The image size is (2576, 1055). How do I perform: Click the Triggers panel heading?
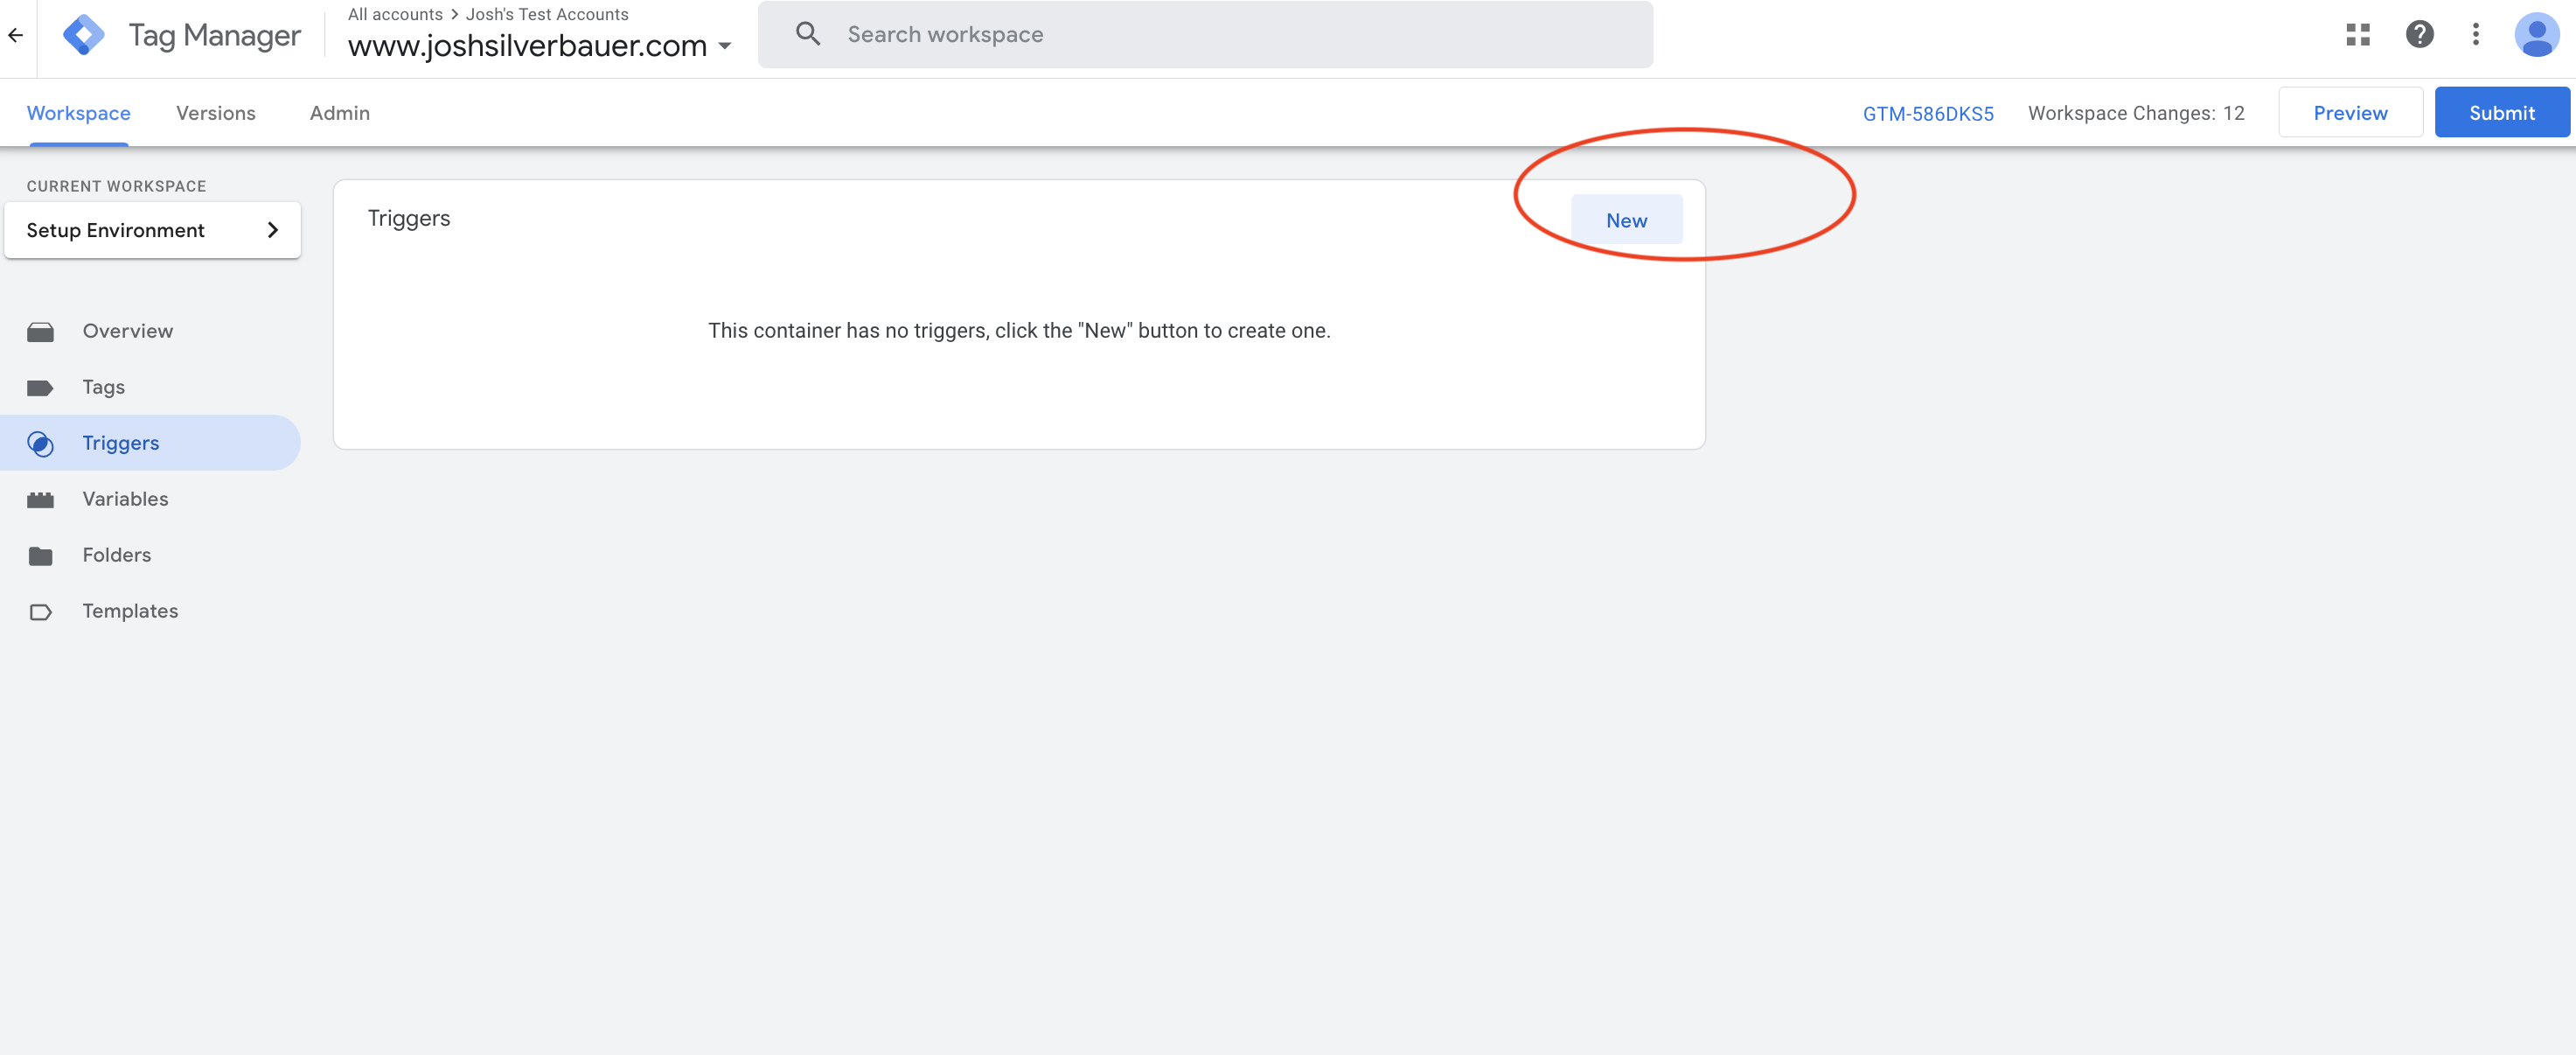pyautogui.click(x=409, y=218)
